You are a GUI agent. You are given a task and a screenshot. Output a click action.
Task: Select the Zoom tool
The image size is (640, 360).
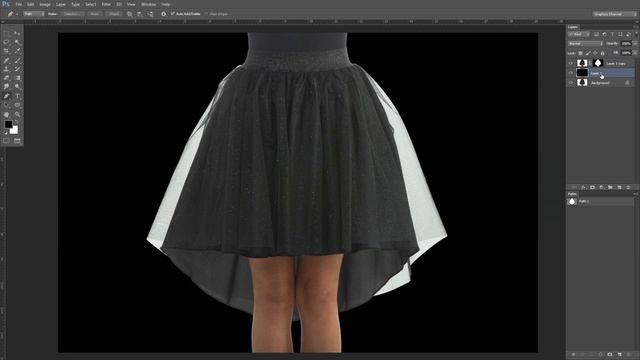tap(17, 115)
